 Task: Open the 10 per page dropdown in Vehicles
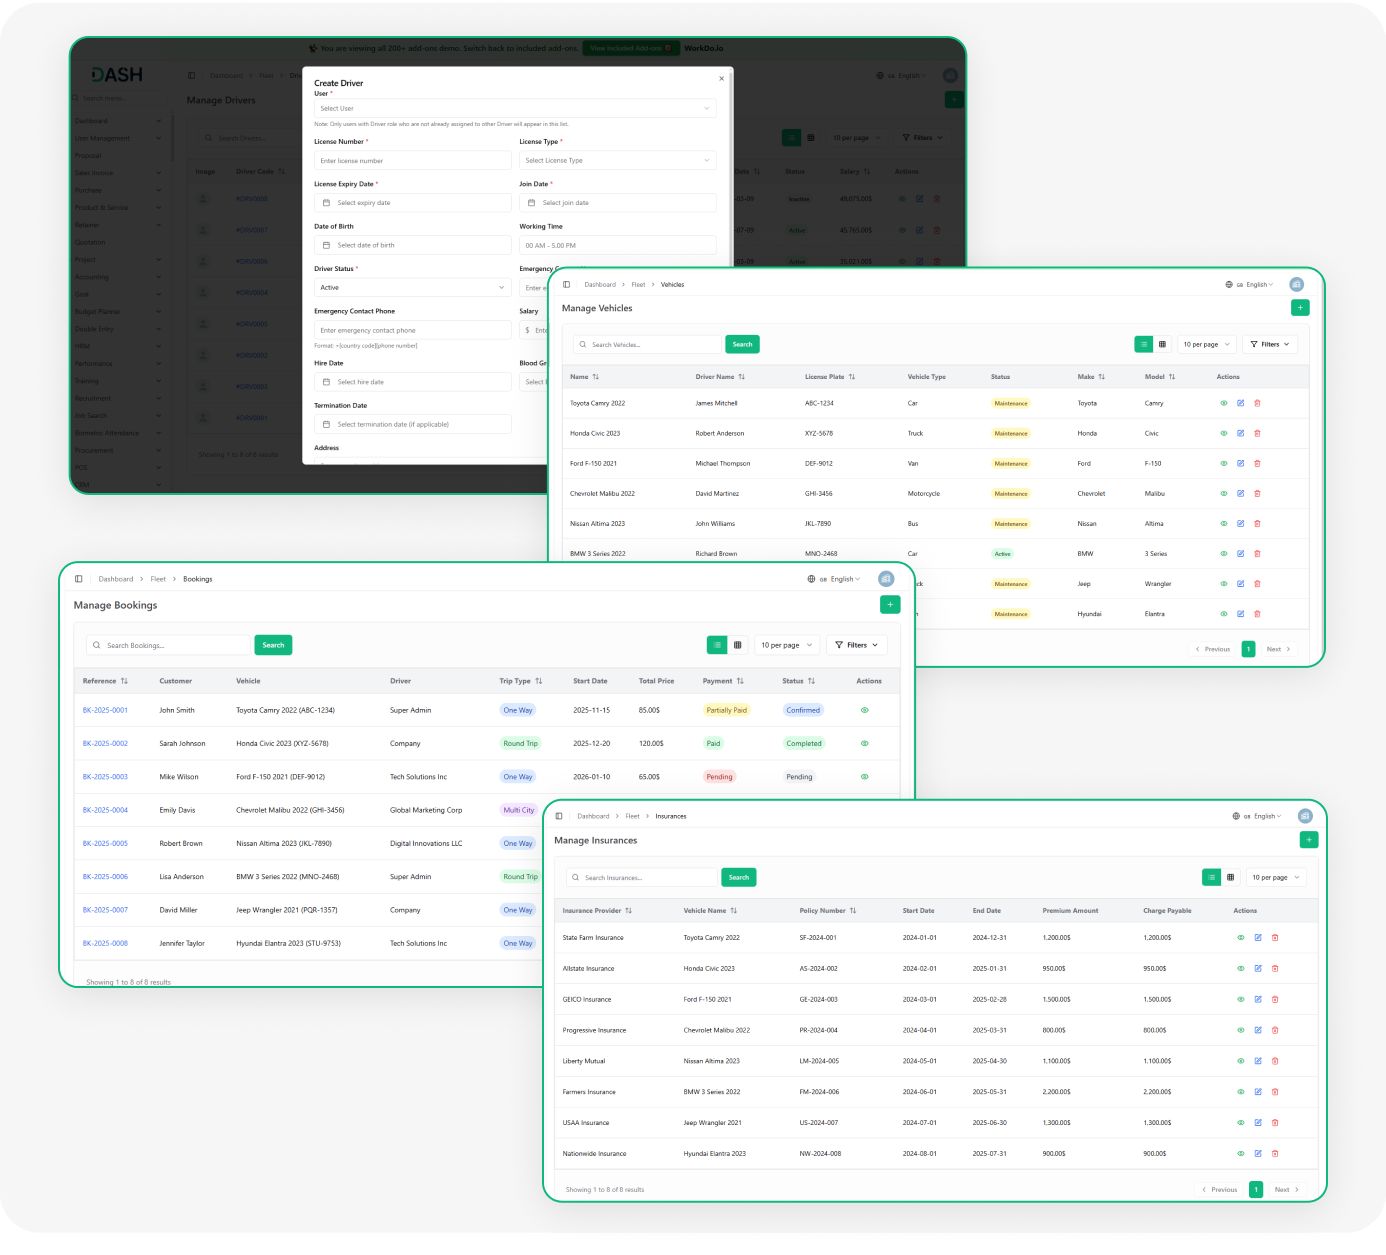click(1207, 344)
